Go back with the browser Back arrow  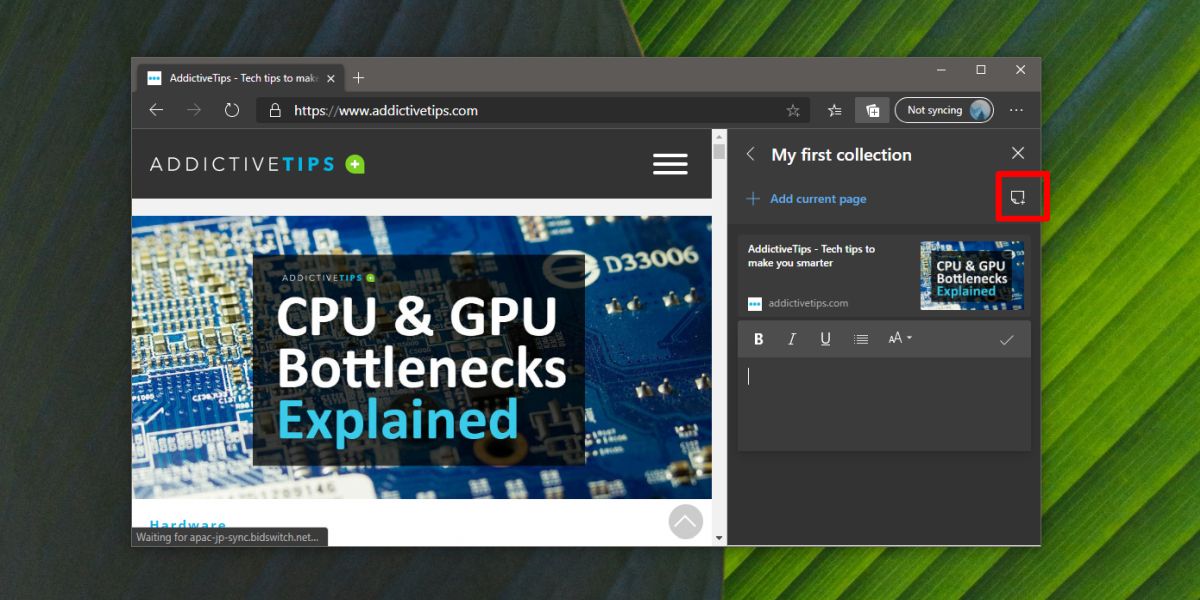tap(156, 110)
